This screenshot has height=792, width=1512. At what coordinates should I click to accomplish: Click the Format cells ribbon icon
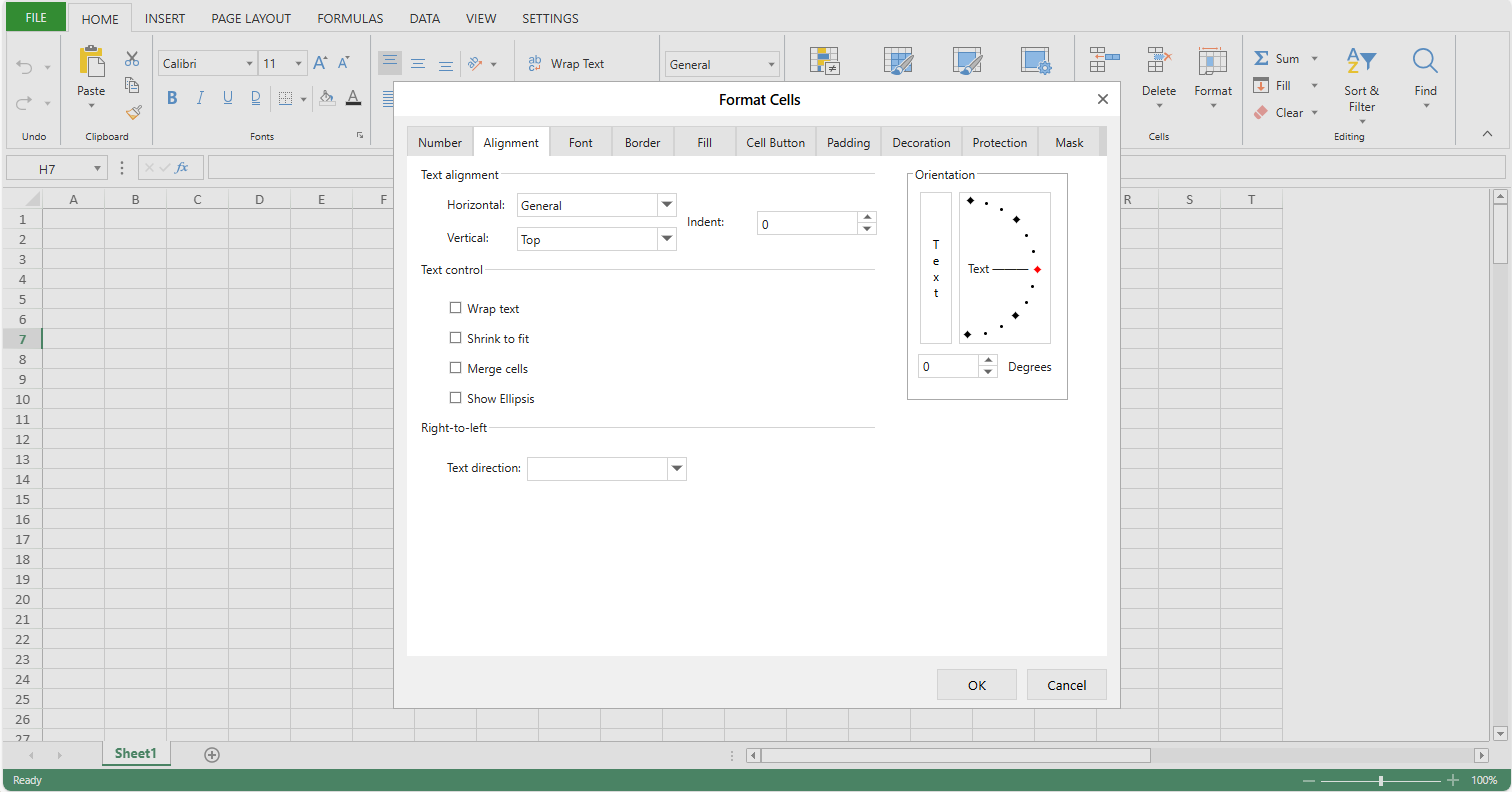click(x=1213, y=60)
